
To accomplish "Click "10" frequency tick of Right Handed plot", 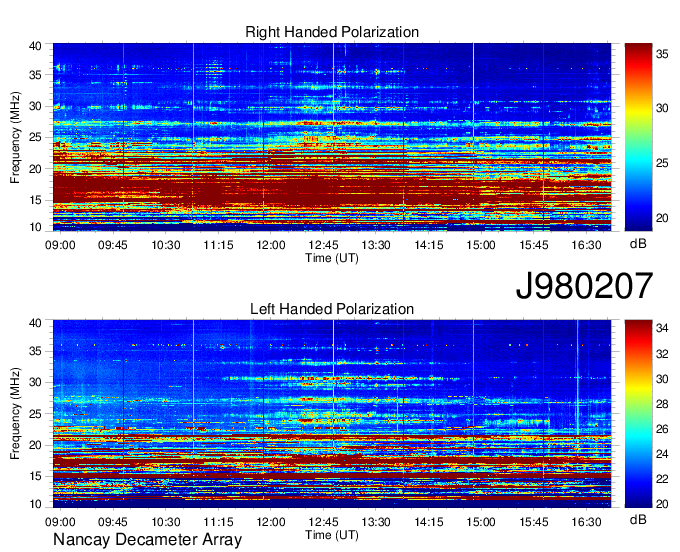I will pyautogui.click(x=35, y=227).
